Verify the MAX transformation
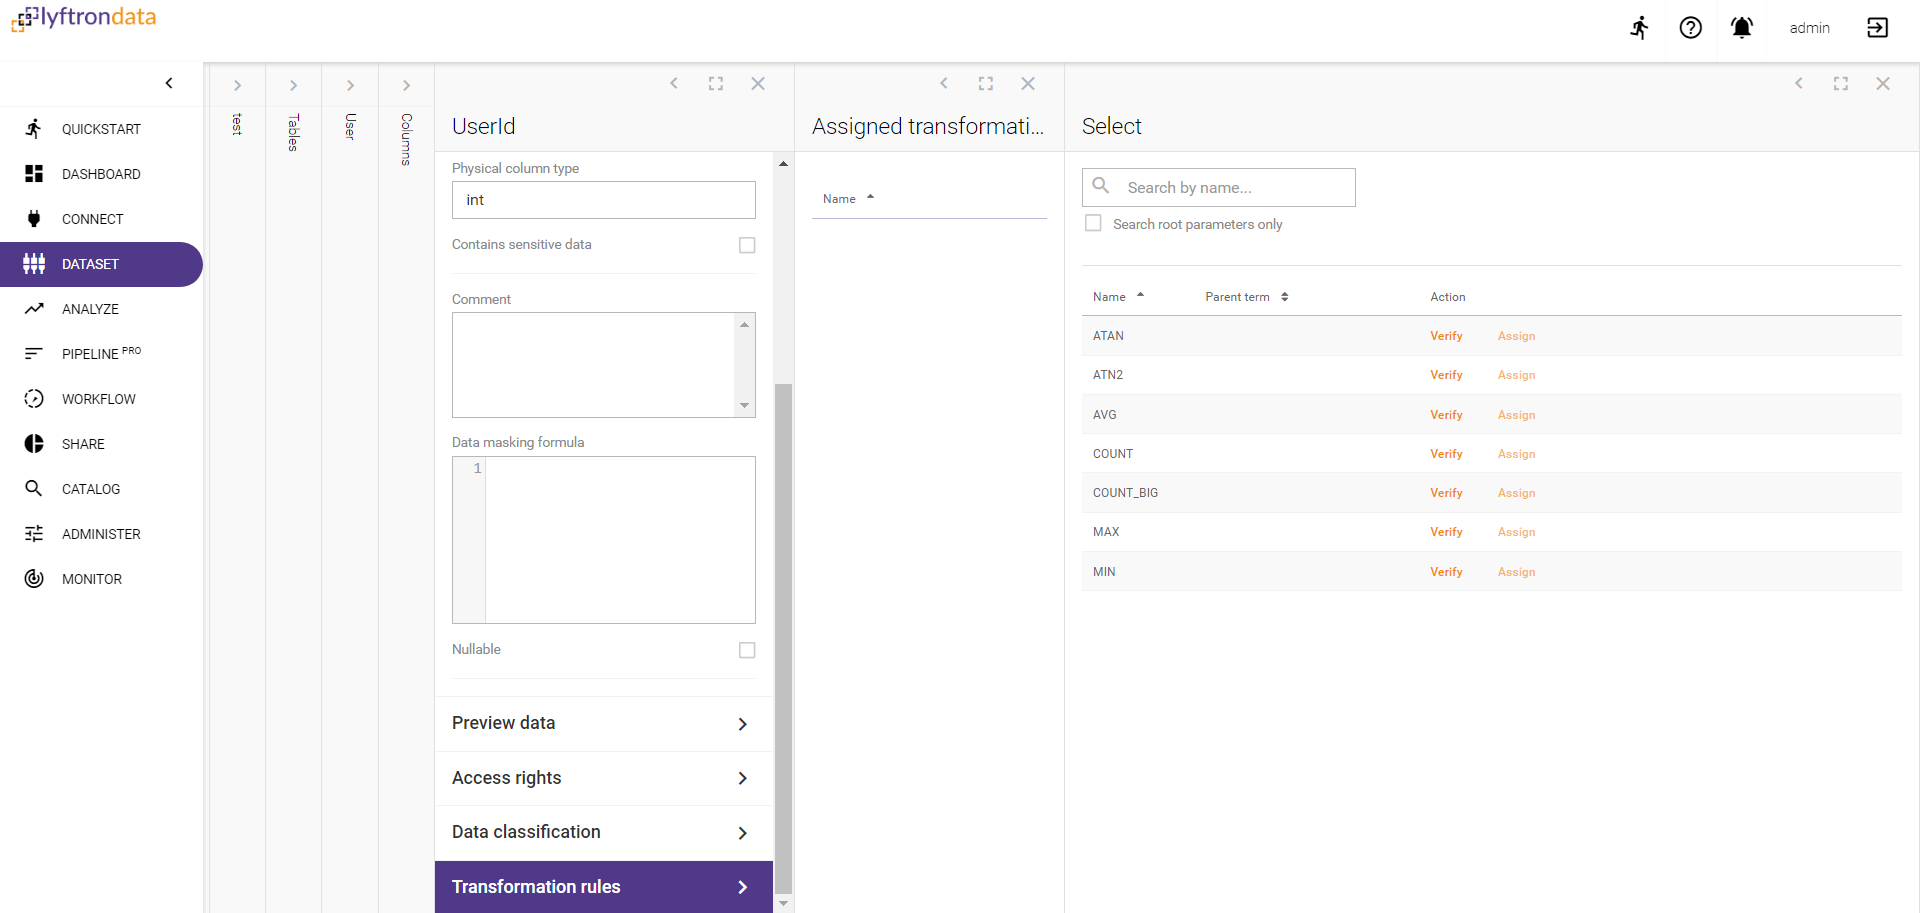The height and width of the screenshot is (913, 1920). click(x=1446, y=532)
